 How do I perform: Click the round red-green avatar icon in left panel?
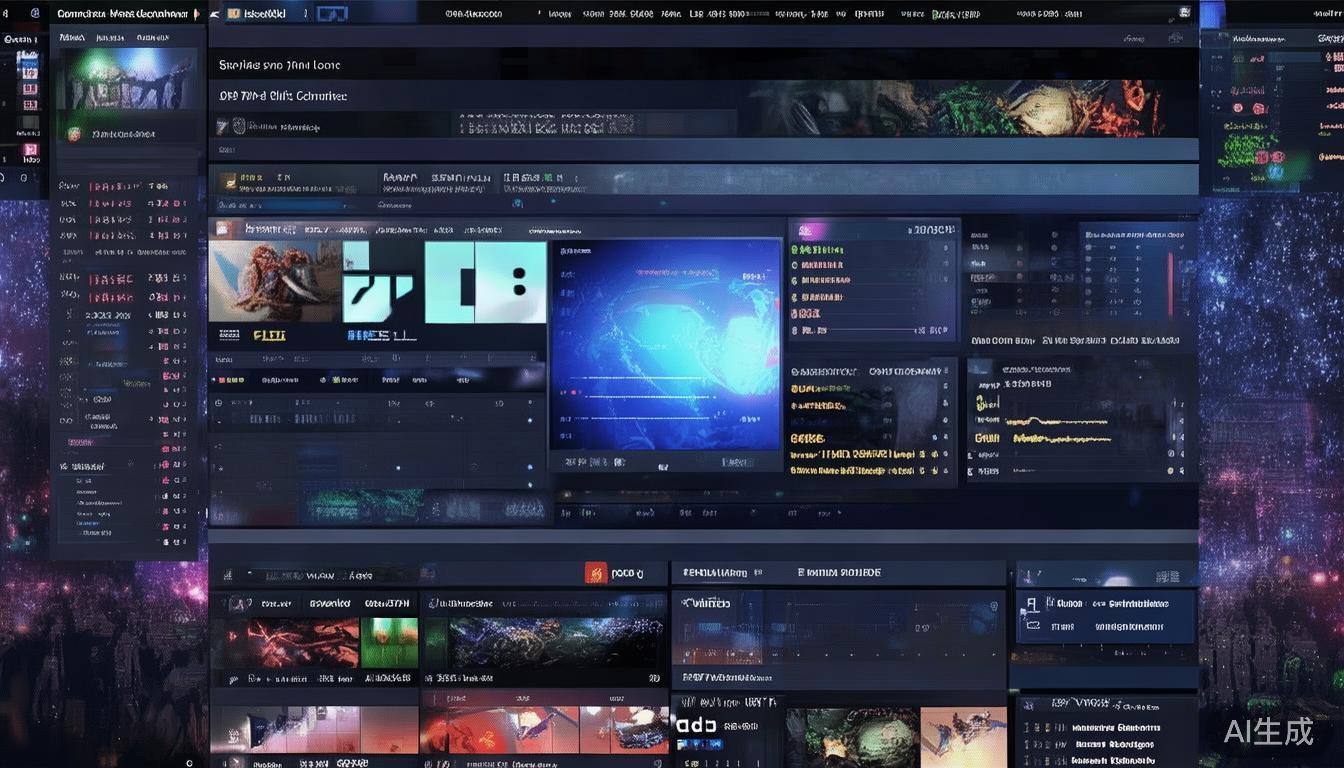73,133
